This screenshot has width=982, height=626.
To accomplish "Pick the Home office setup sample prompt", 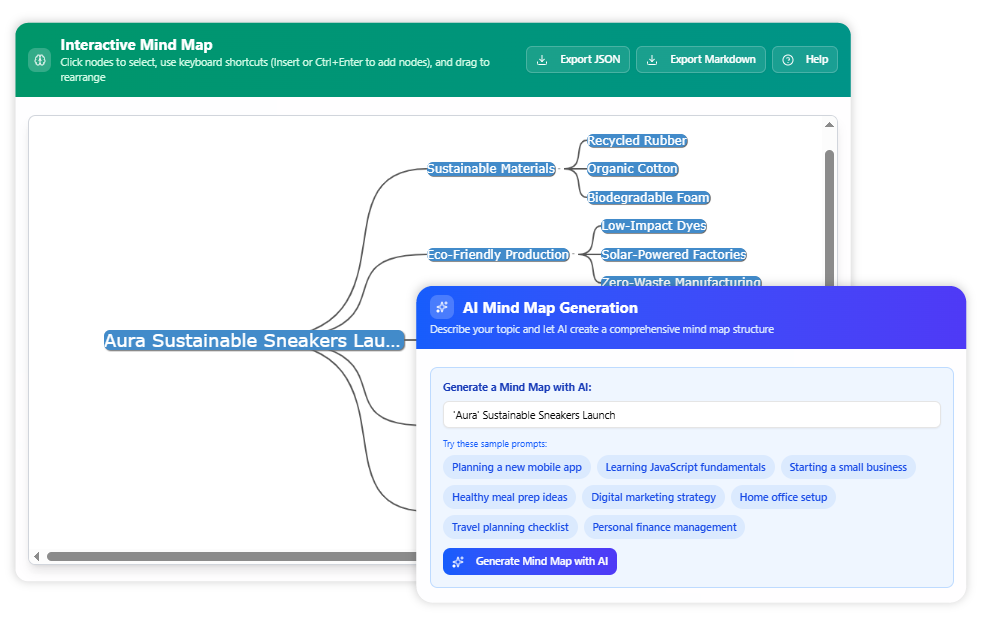I will tap(783, 497).
